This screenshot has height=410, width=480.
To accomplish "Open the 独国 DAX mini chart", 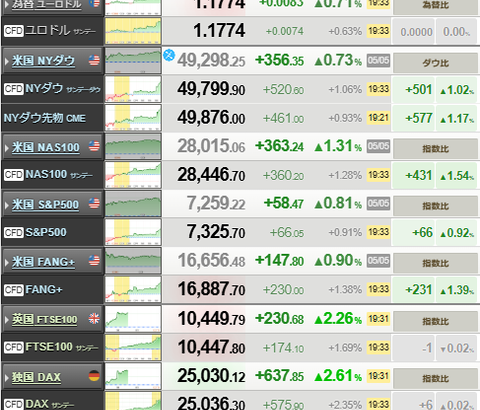I will click(133, 376).
